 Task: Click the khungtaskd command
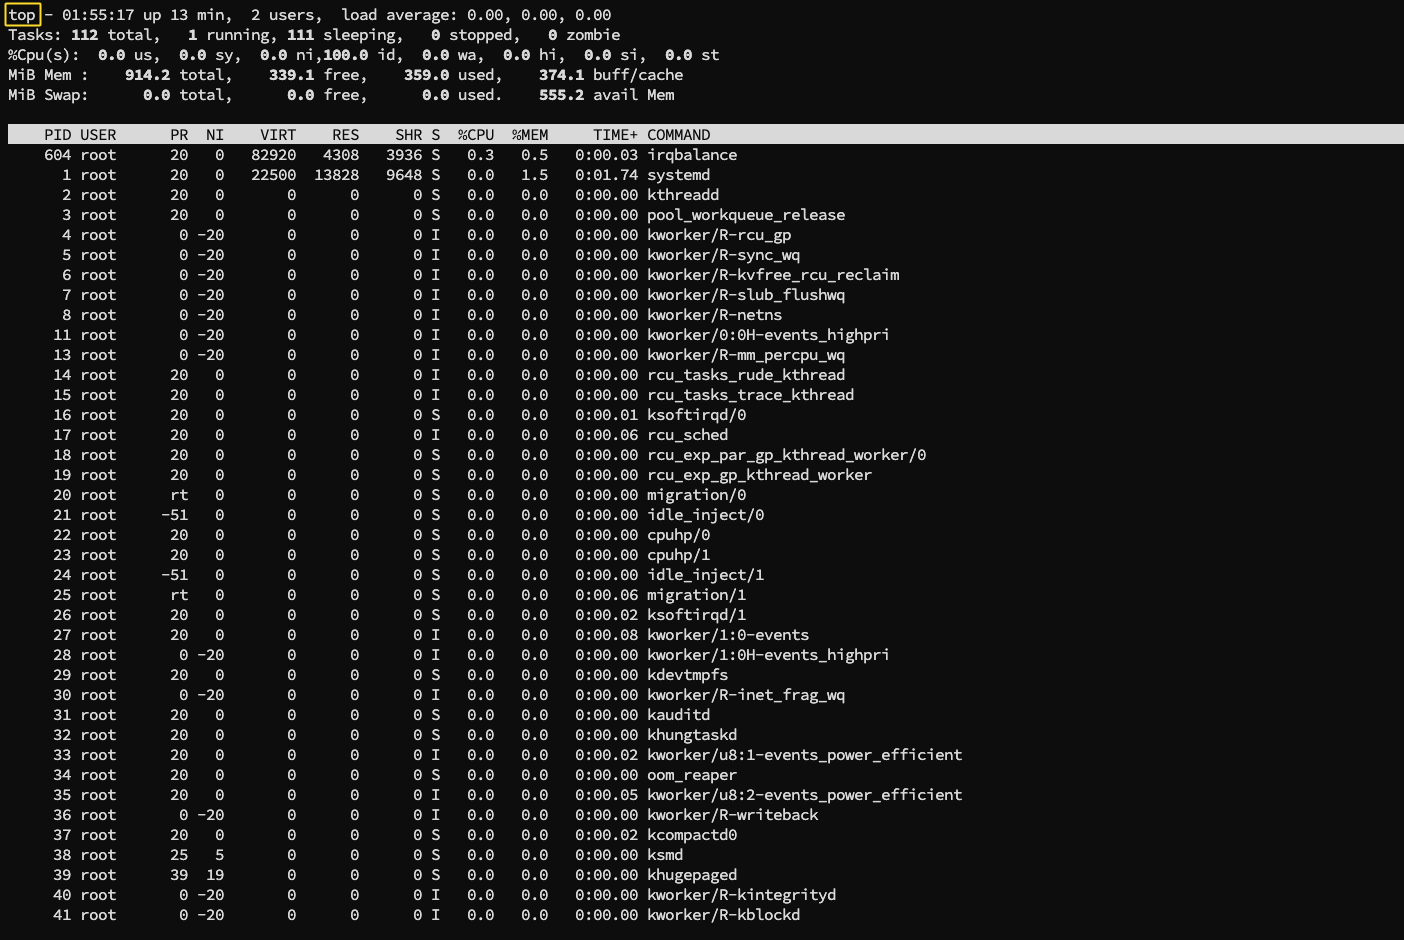(x=692, y=735)
